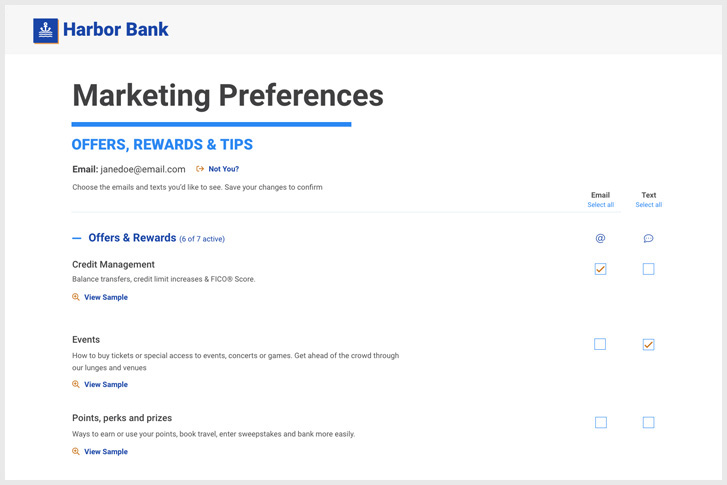Enable the Credit Management text checkbox

click(x=648, y=269)
